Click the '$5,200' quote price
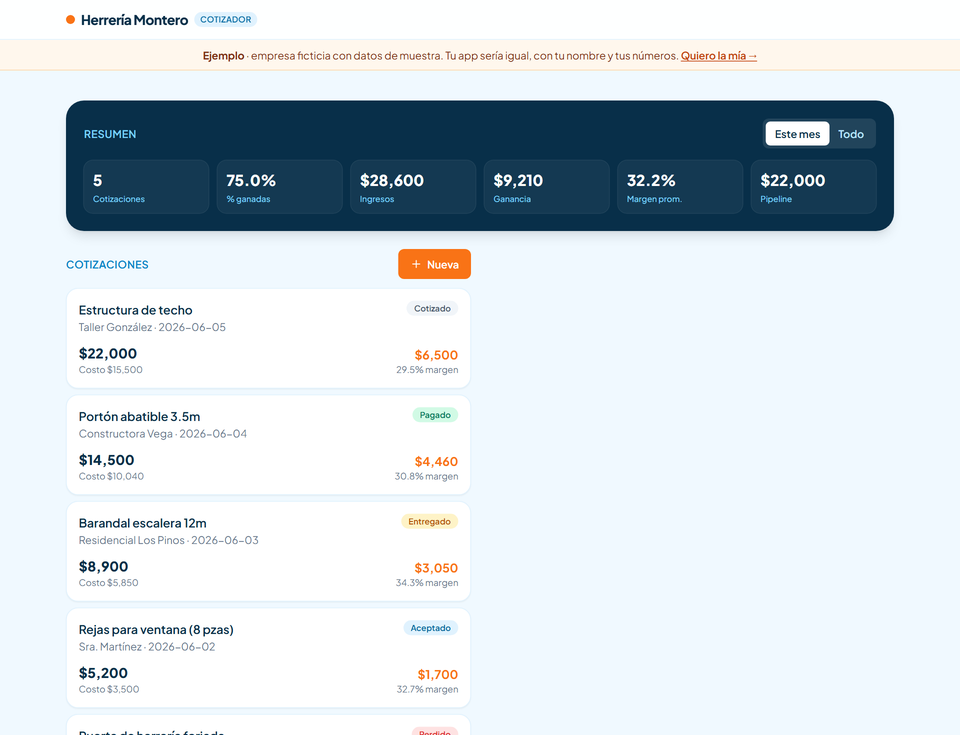 [x=103, y=674]
